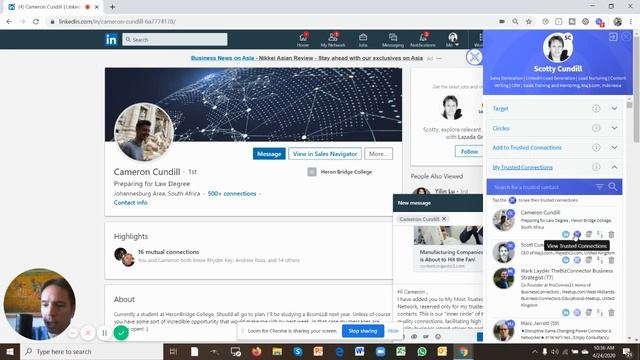Open 500+ connections link

(232, 193)
